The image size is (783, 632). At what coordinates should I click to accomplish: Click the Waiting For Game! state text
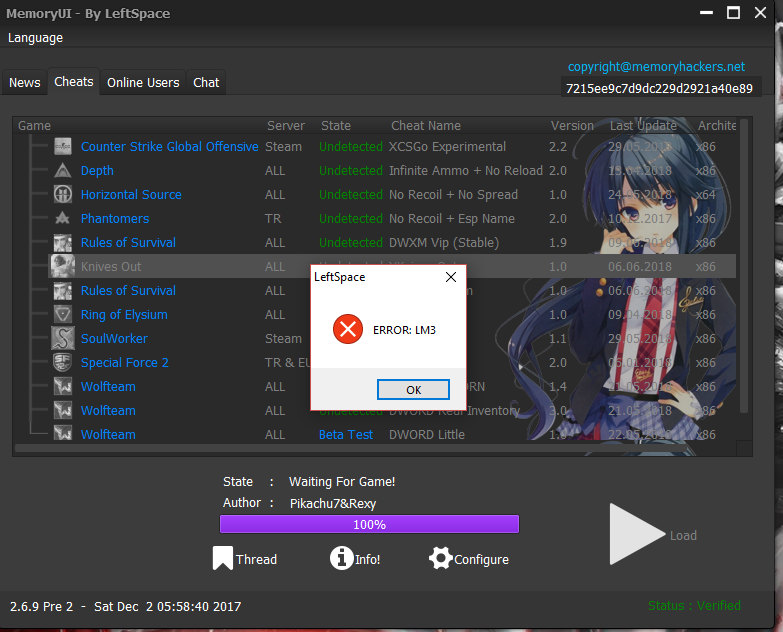pos(342,482)
